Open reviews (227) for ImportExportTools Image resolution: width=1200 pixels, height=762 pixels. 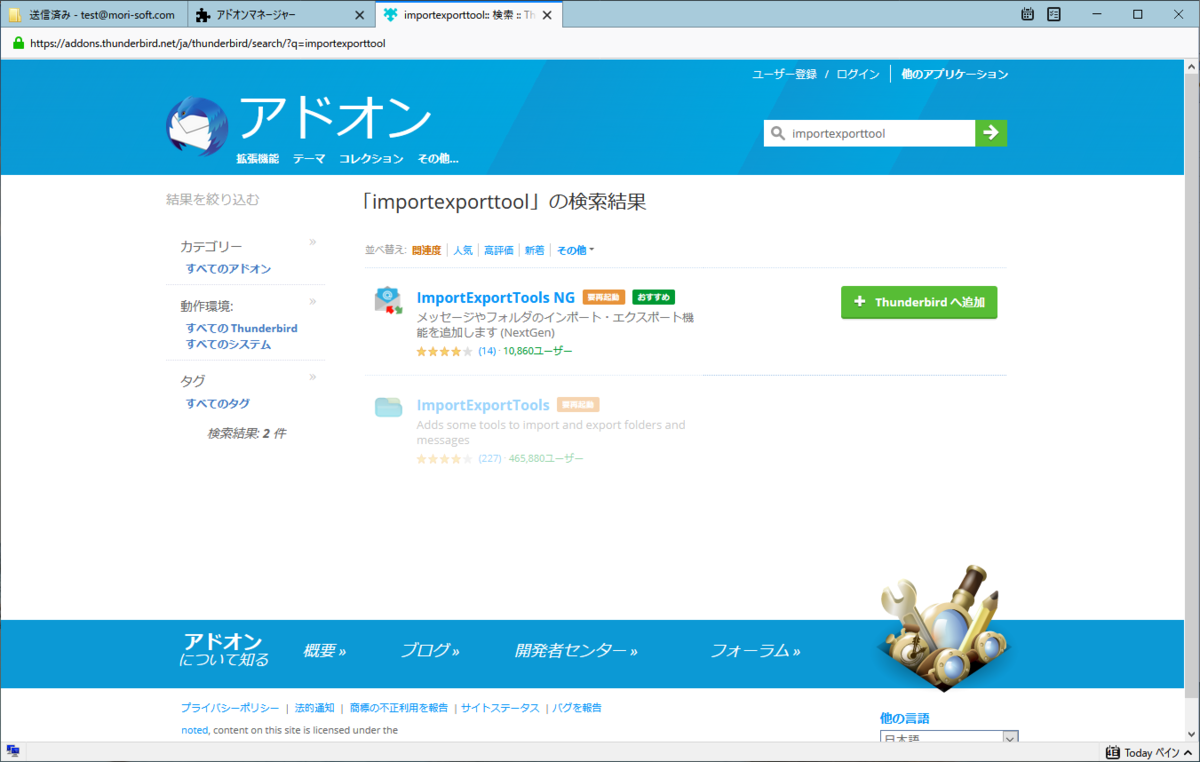click(x=490, y=458)
